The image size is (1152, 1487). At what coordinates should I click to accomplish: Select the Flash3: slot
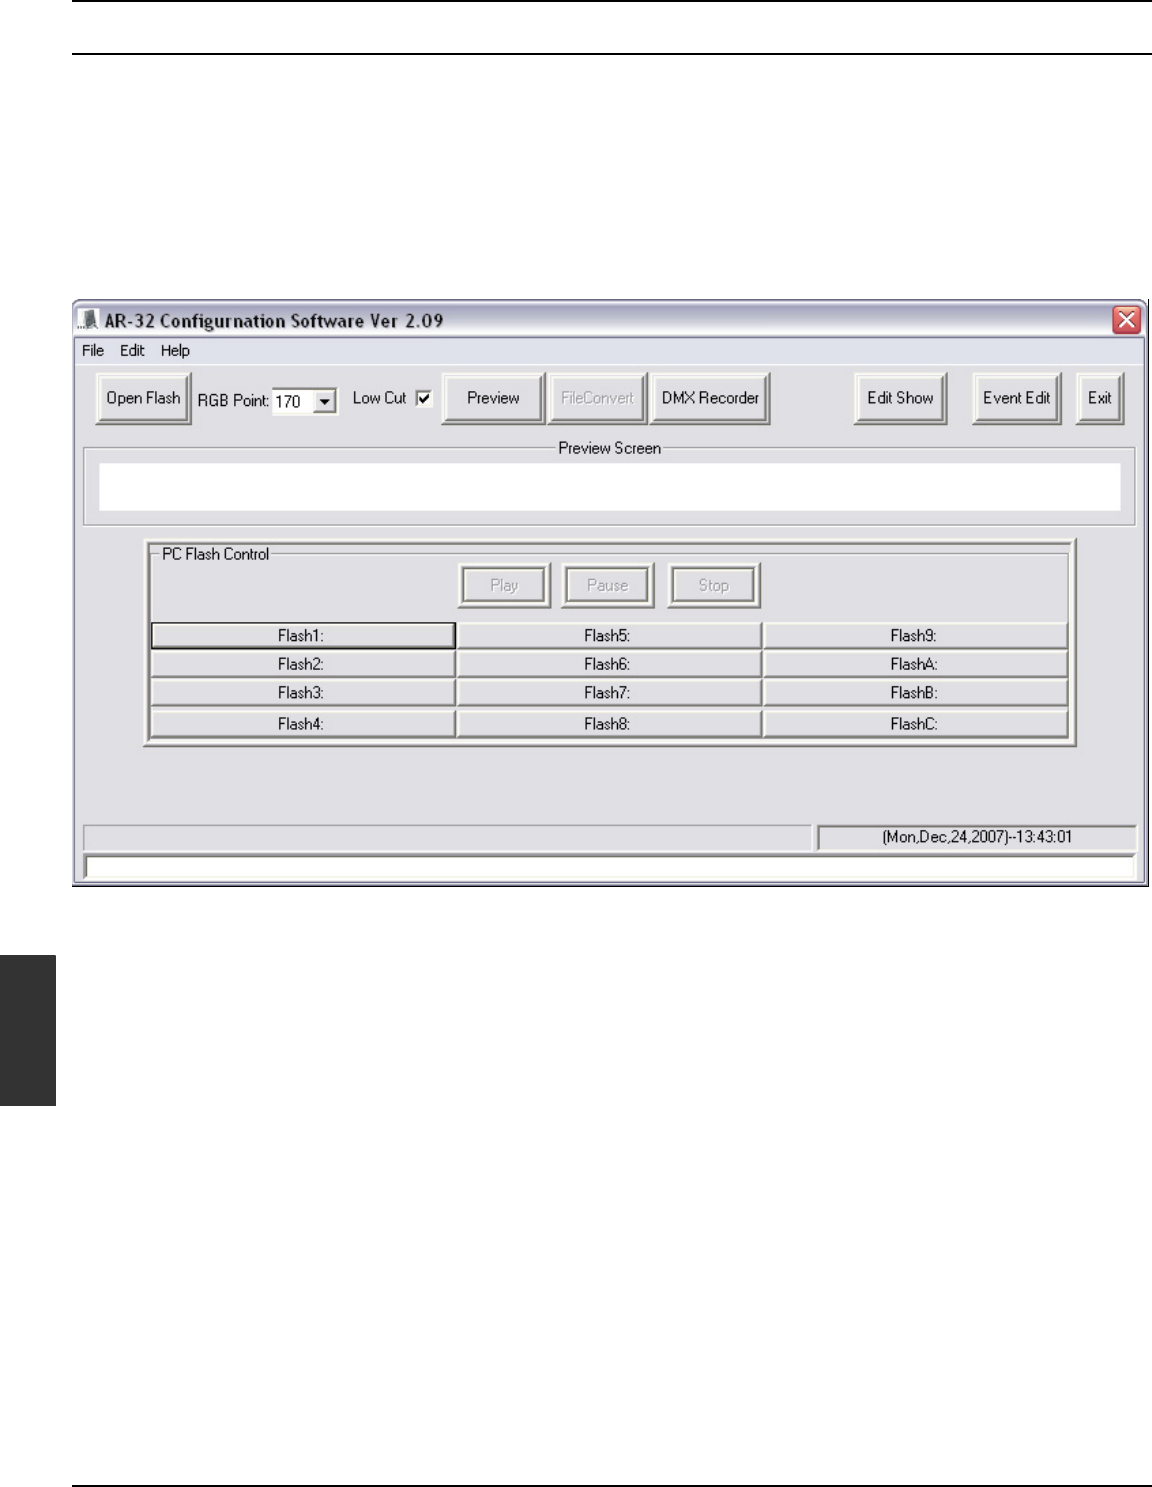(x=302, y=693)
